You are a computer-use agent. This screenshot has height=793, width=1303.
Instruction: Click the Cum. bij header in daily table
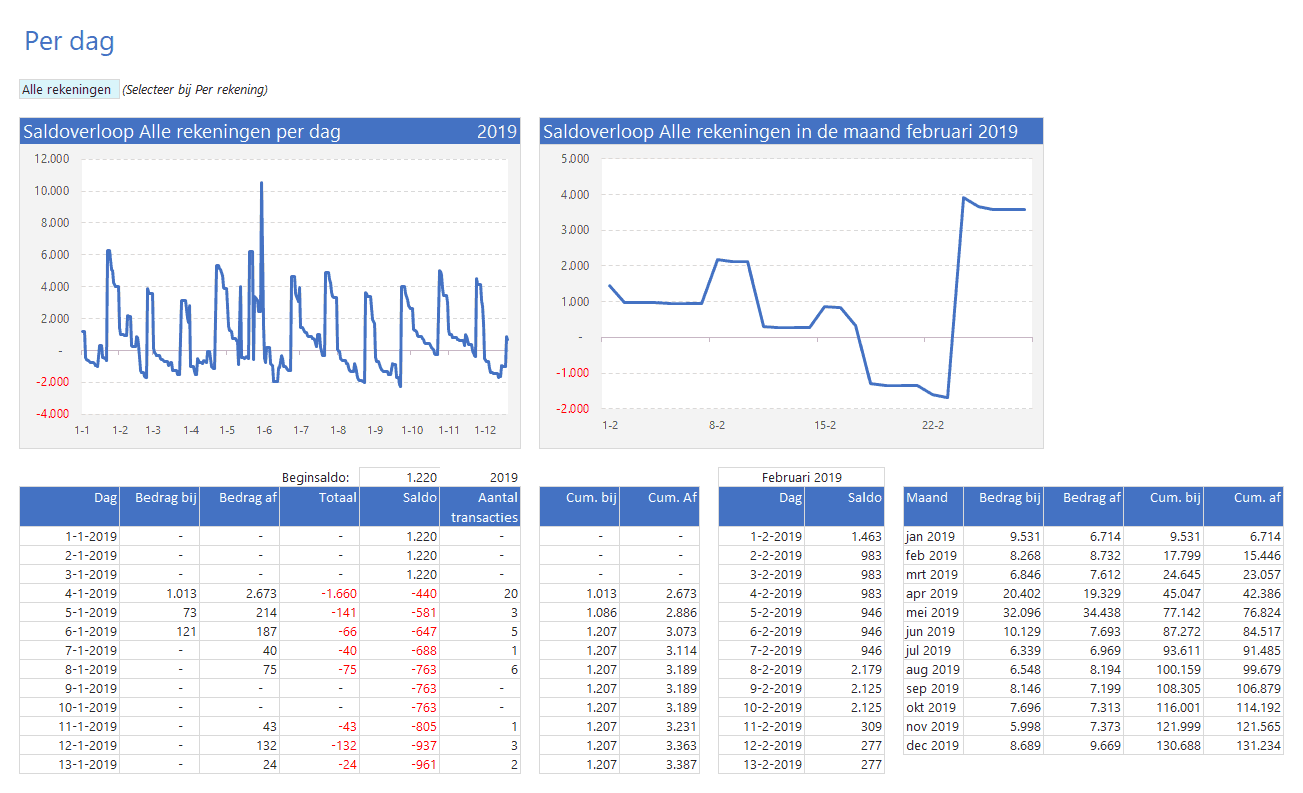click(x=579, y=497)
